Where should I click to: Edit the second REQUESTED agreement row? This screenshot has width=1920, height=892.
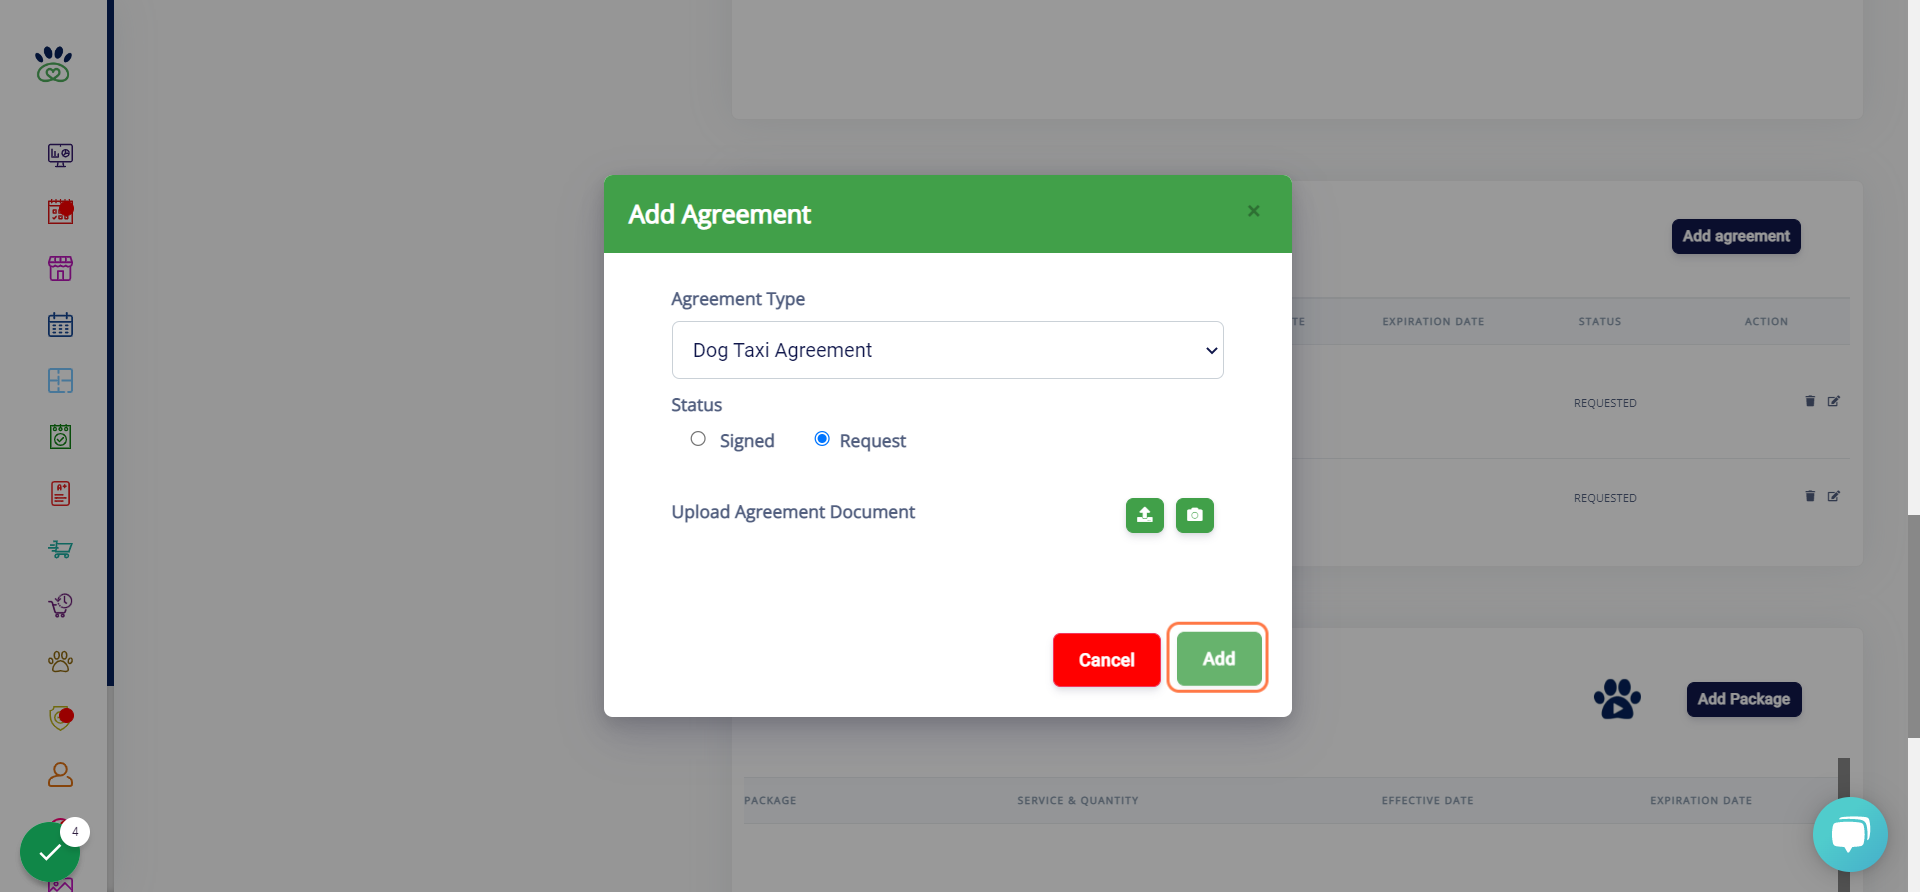click(1834, 496)
